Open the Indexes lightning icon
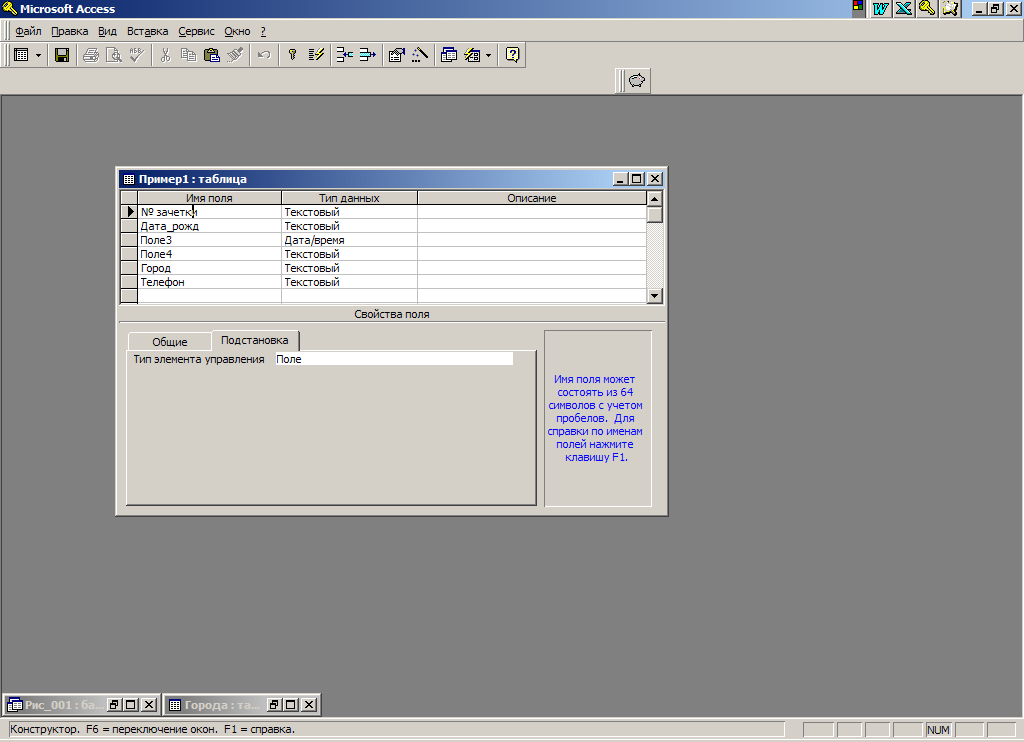This screenshot has width=1024, height=742. (316, 55)
